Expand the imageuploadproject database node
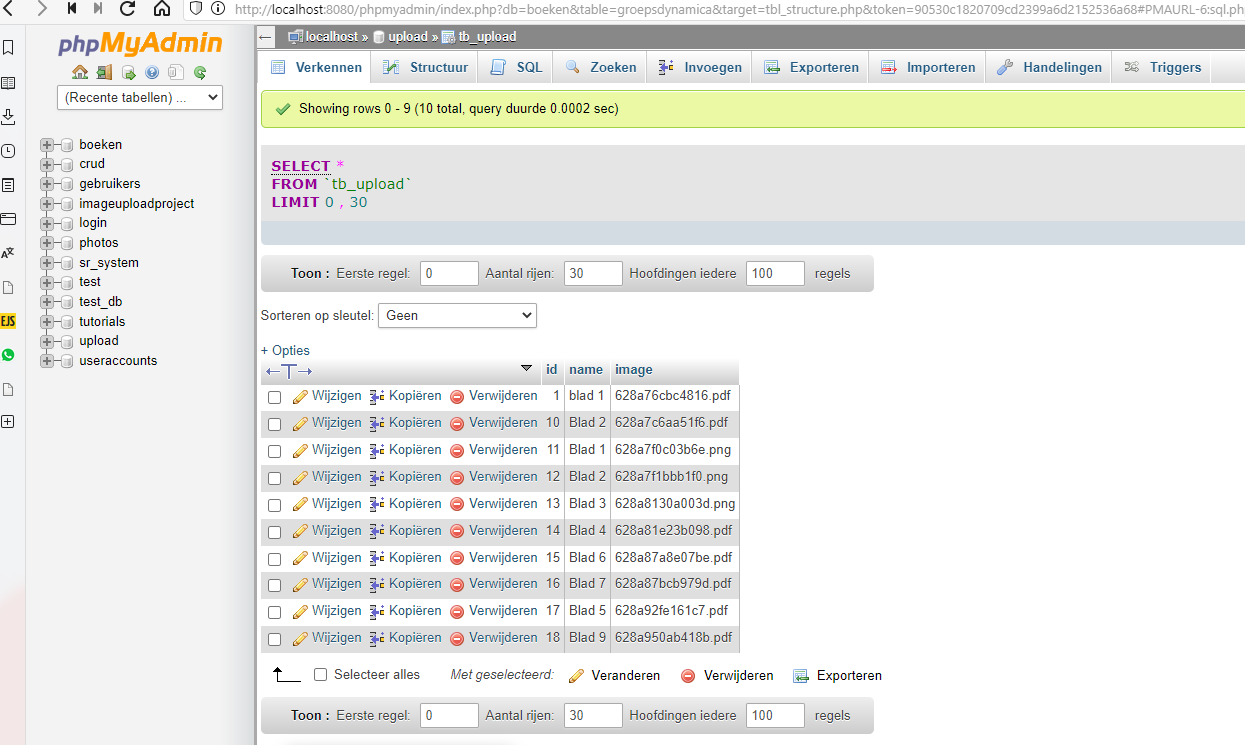 click(x=46, y=204)
